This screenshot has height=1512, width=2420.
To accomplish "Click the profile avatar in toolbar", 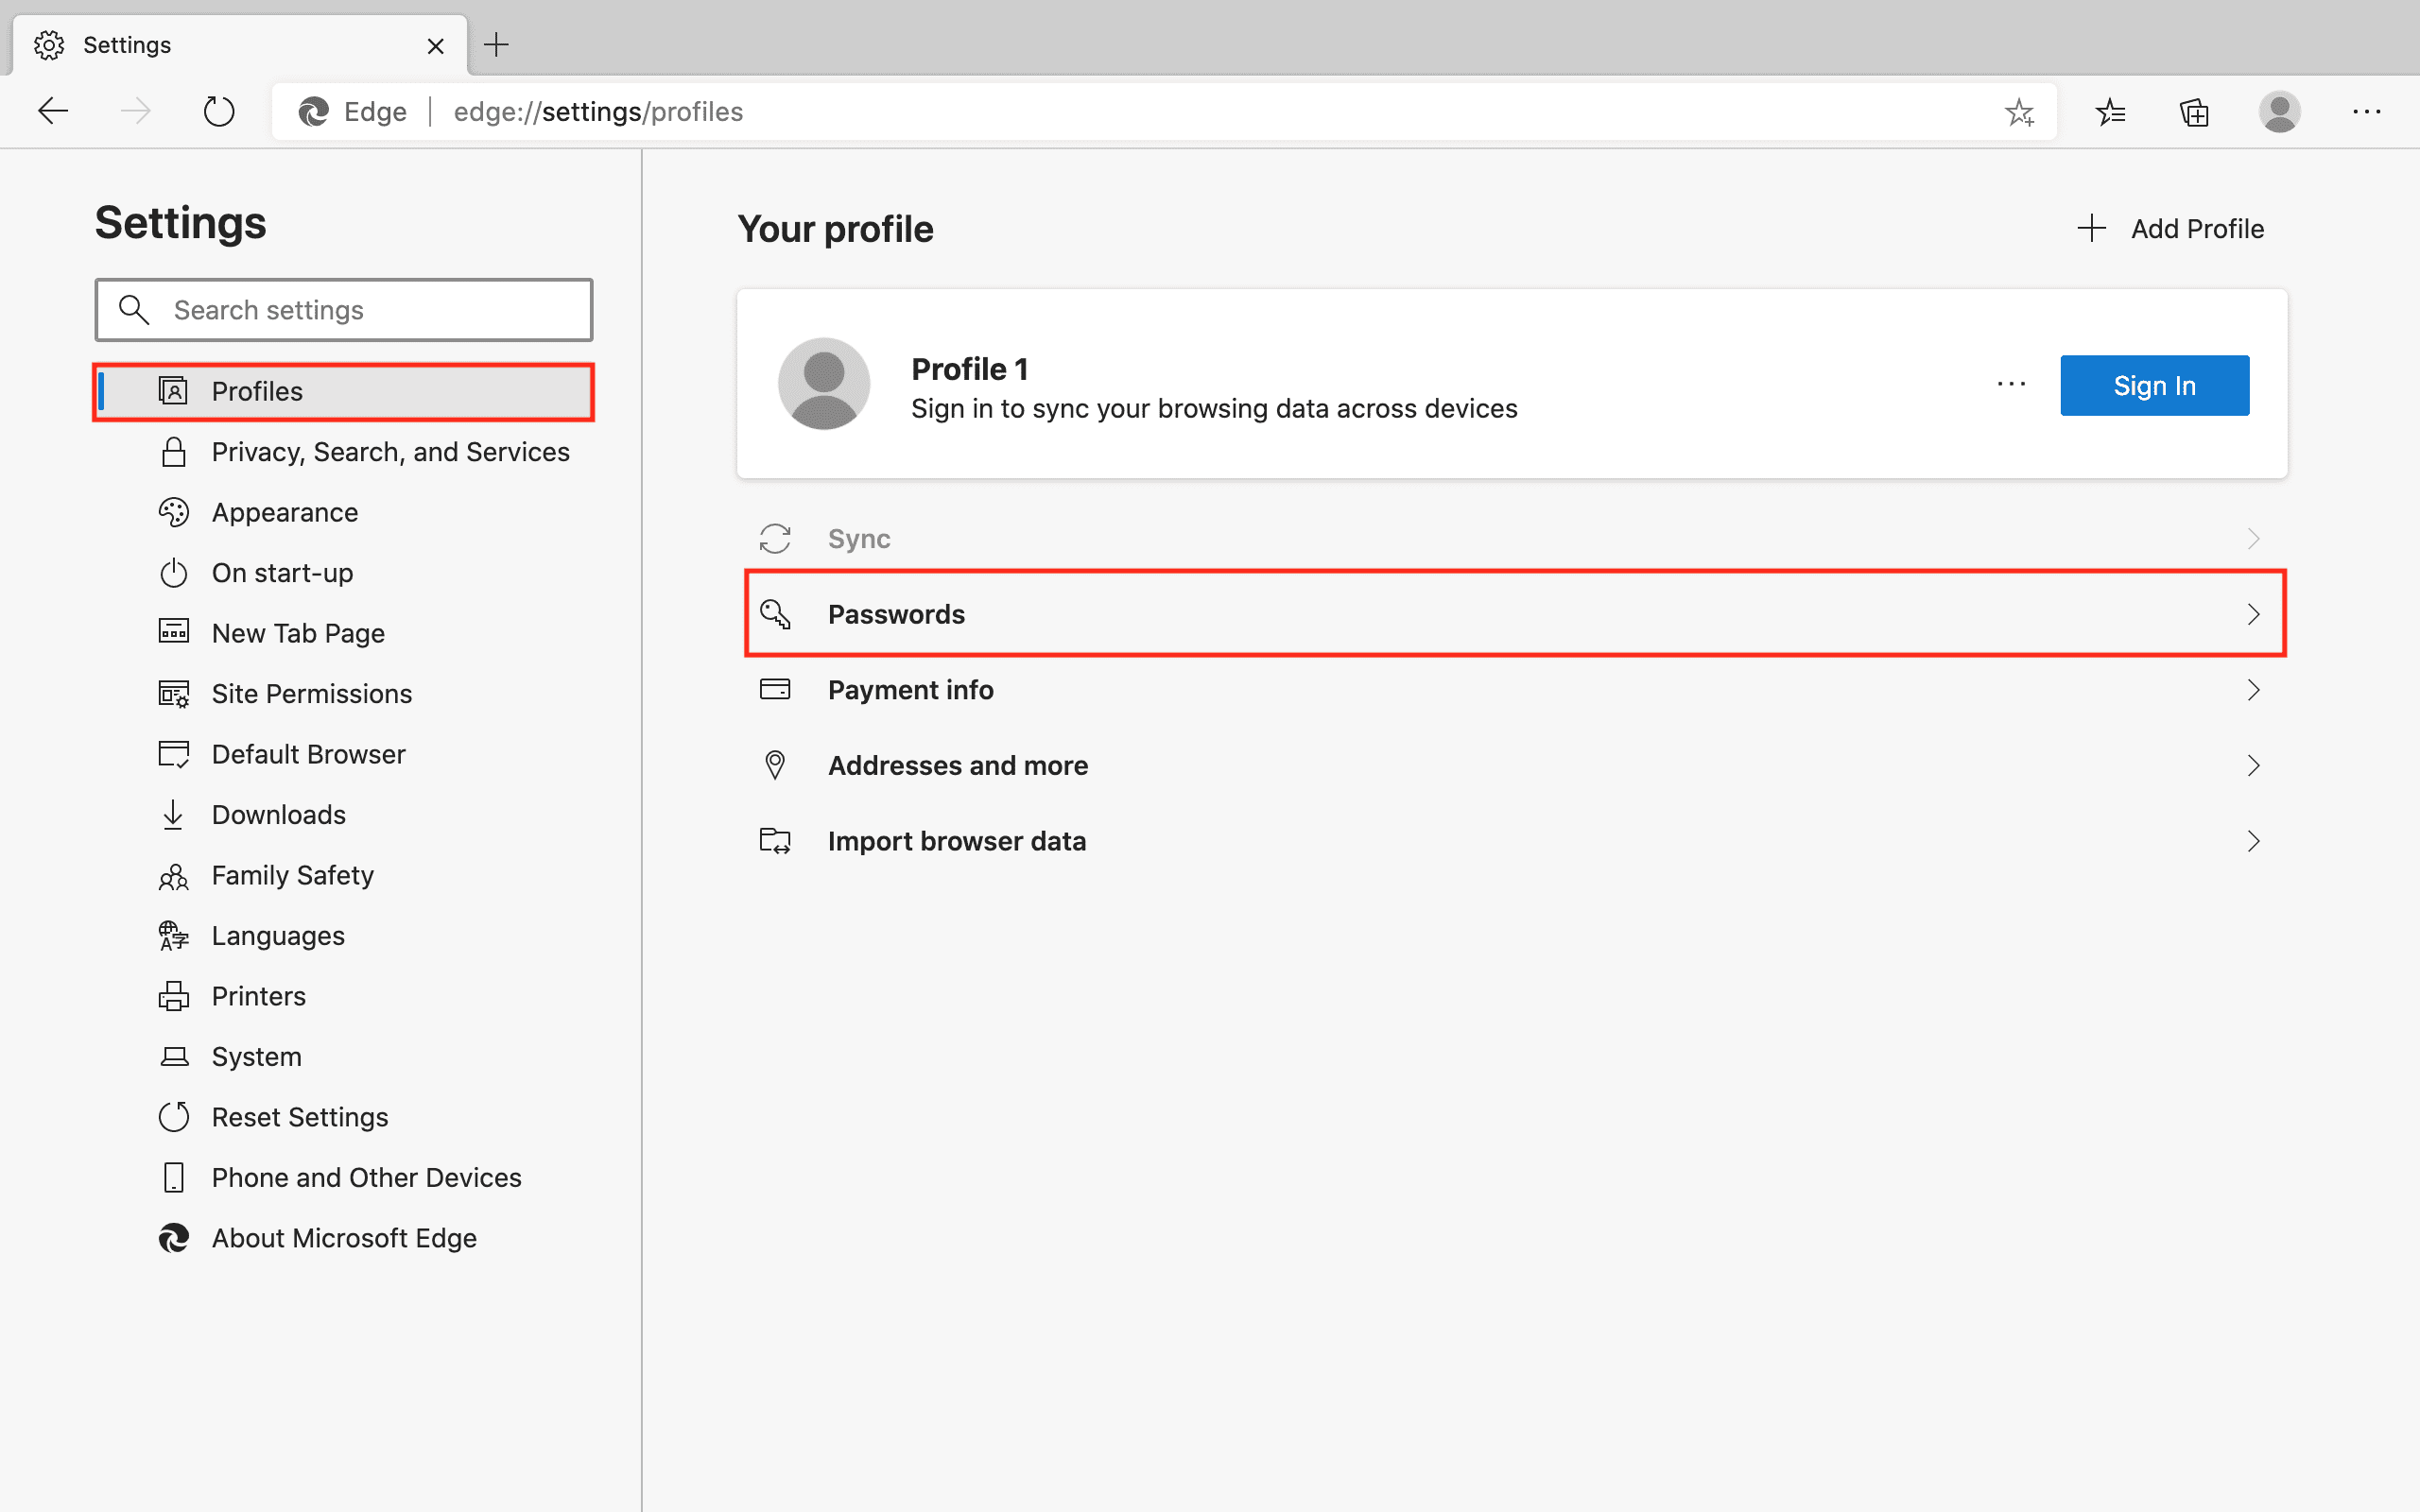I will coord(2279,112).
